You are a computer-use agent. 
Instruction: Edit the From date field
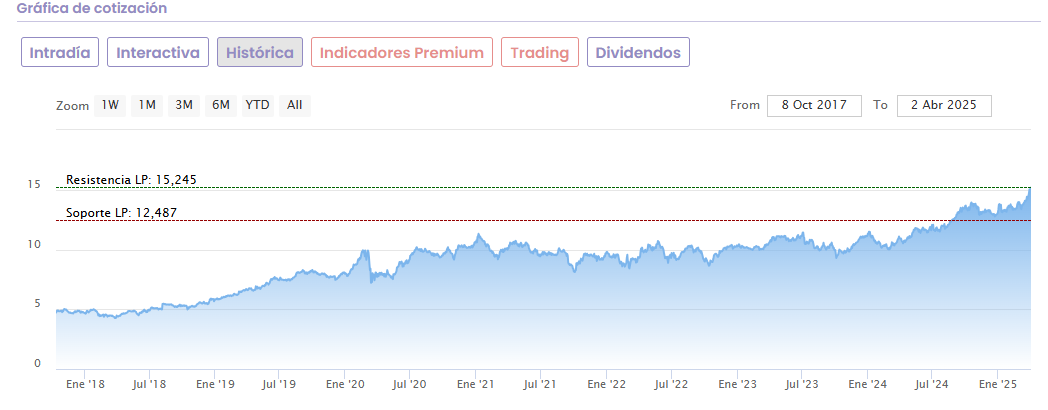point(814,105)
